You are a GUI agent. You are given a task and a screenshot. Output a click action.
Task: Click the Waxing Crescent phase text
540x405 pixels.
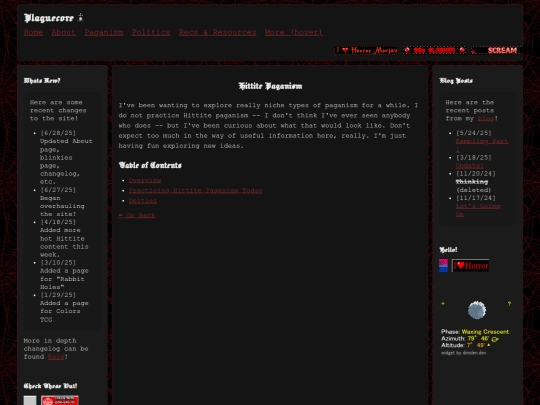[485, 332]
